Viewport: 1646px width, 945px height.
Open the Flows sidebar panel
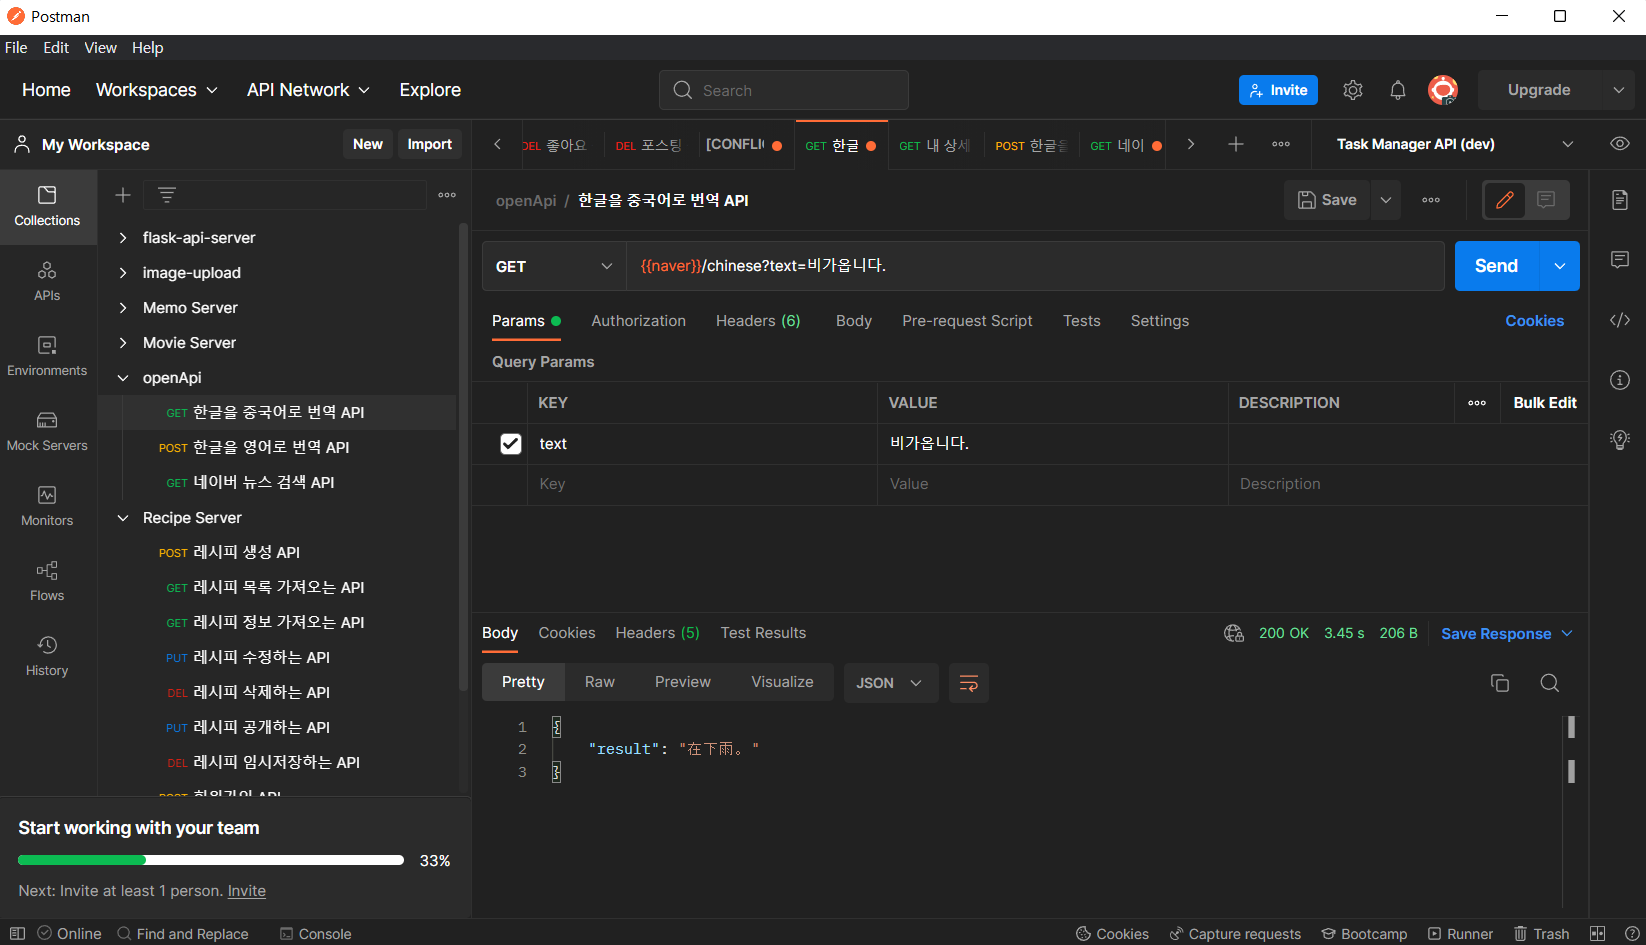point(47,581)
